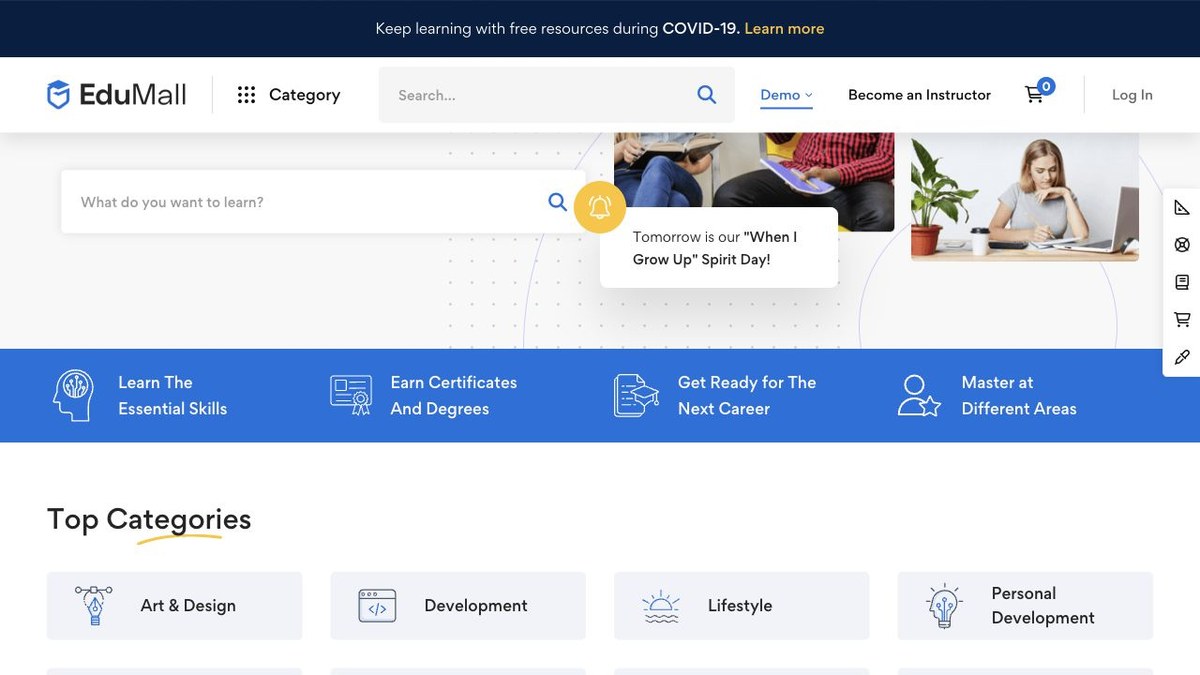Click the document icon in side panel

1182,283
